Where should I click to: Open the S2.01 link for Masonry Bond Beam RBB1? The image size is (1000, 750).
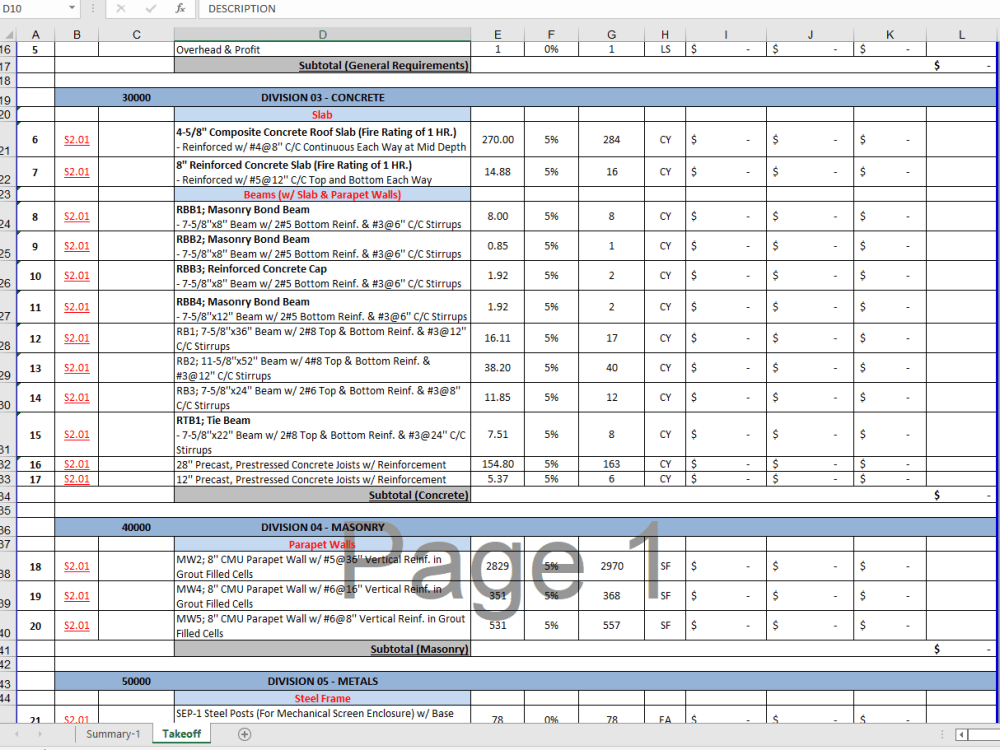pyautogui.click(x=76, y=216)
